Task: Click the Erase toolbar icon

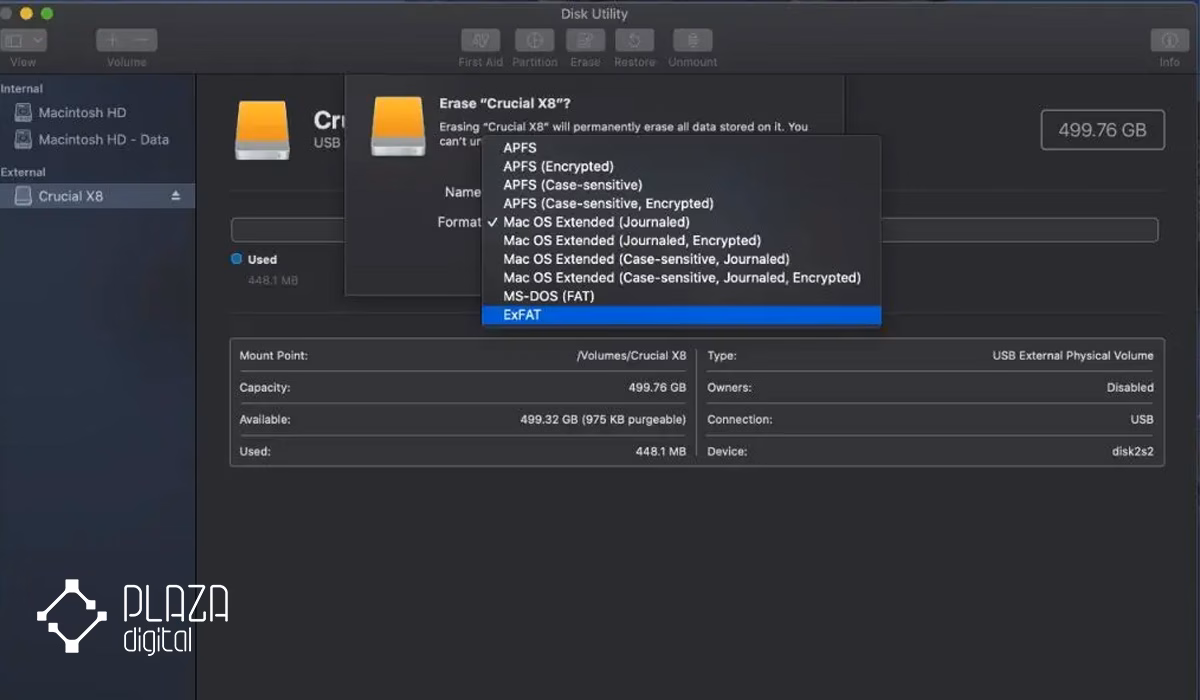Action: tap(585, 40)
